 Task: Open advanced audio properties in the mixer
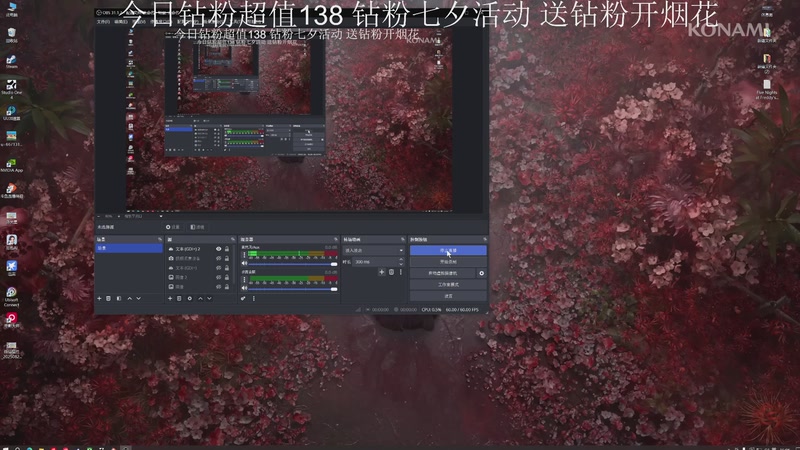(243, 298)
